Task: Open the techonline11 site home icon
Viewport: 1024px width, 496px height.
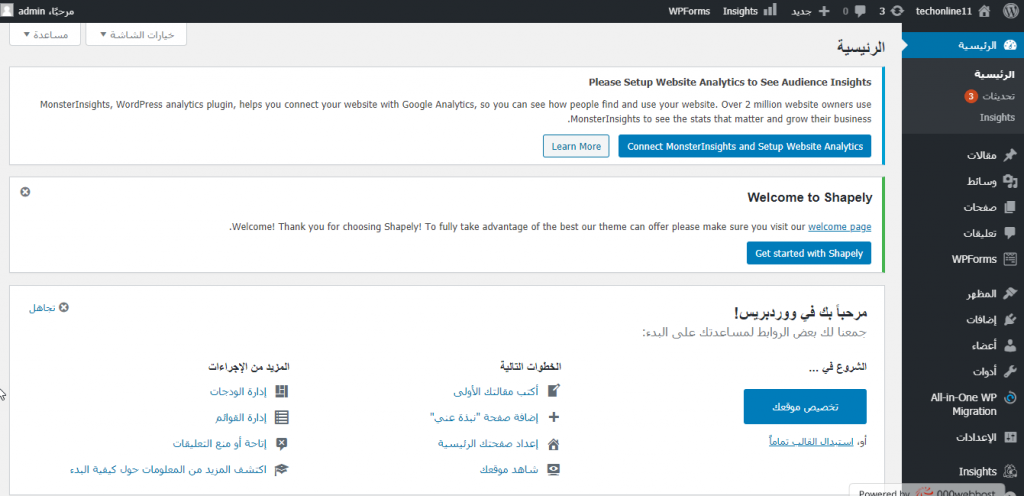Action: point(985,10)
